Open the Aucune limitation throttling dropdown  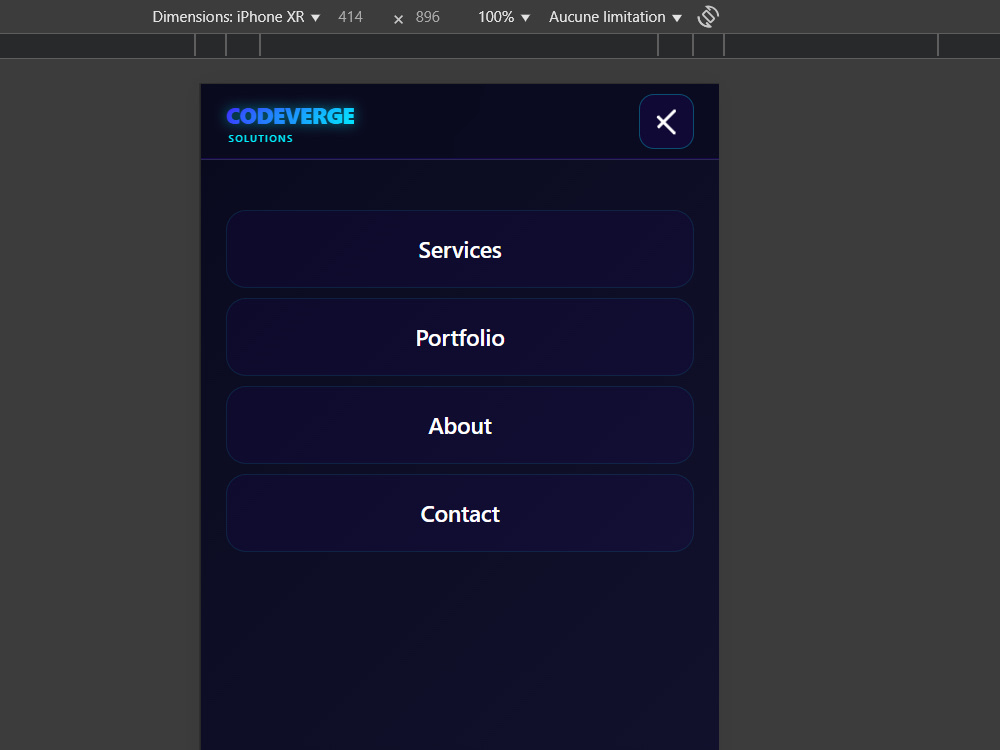click(615, 17)
